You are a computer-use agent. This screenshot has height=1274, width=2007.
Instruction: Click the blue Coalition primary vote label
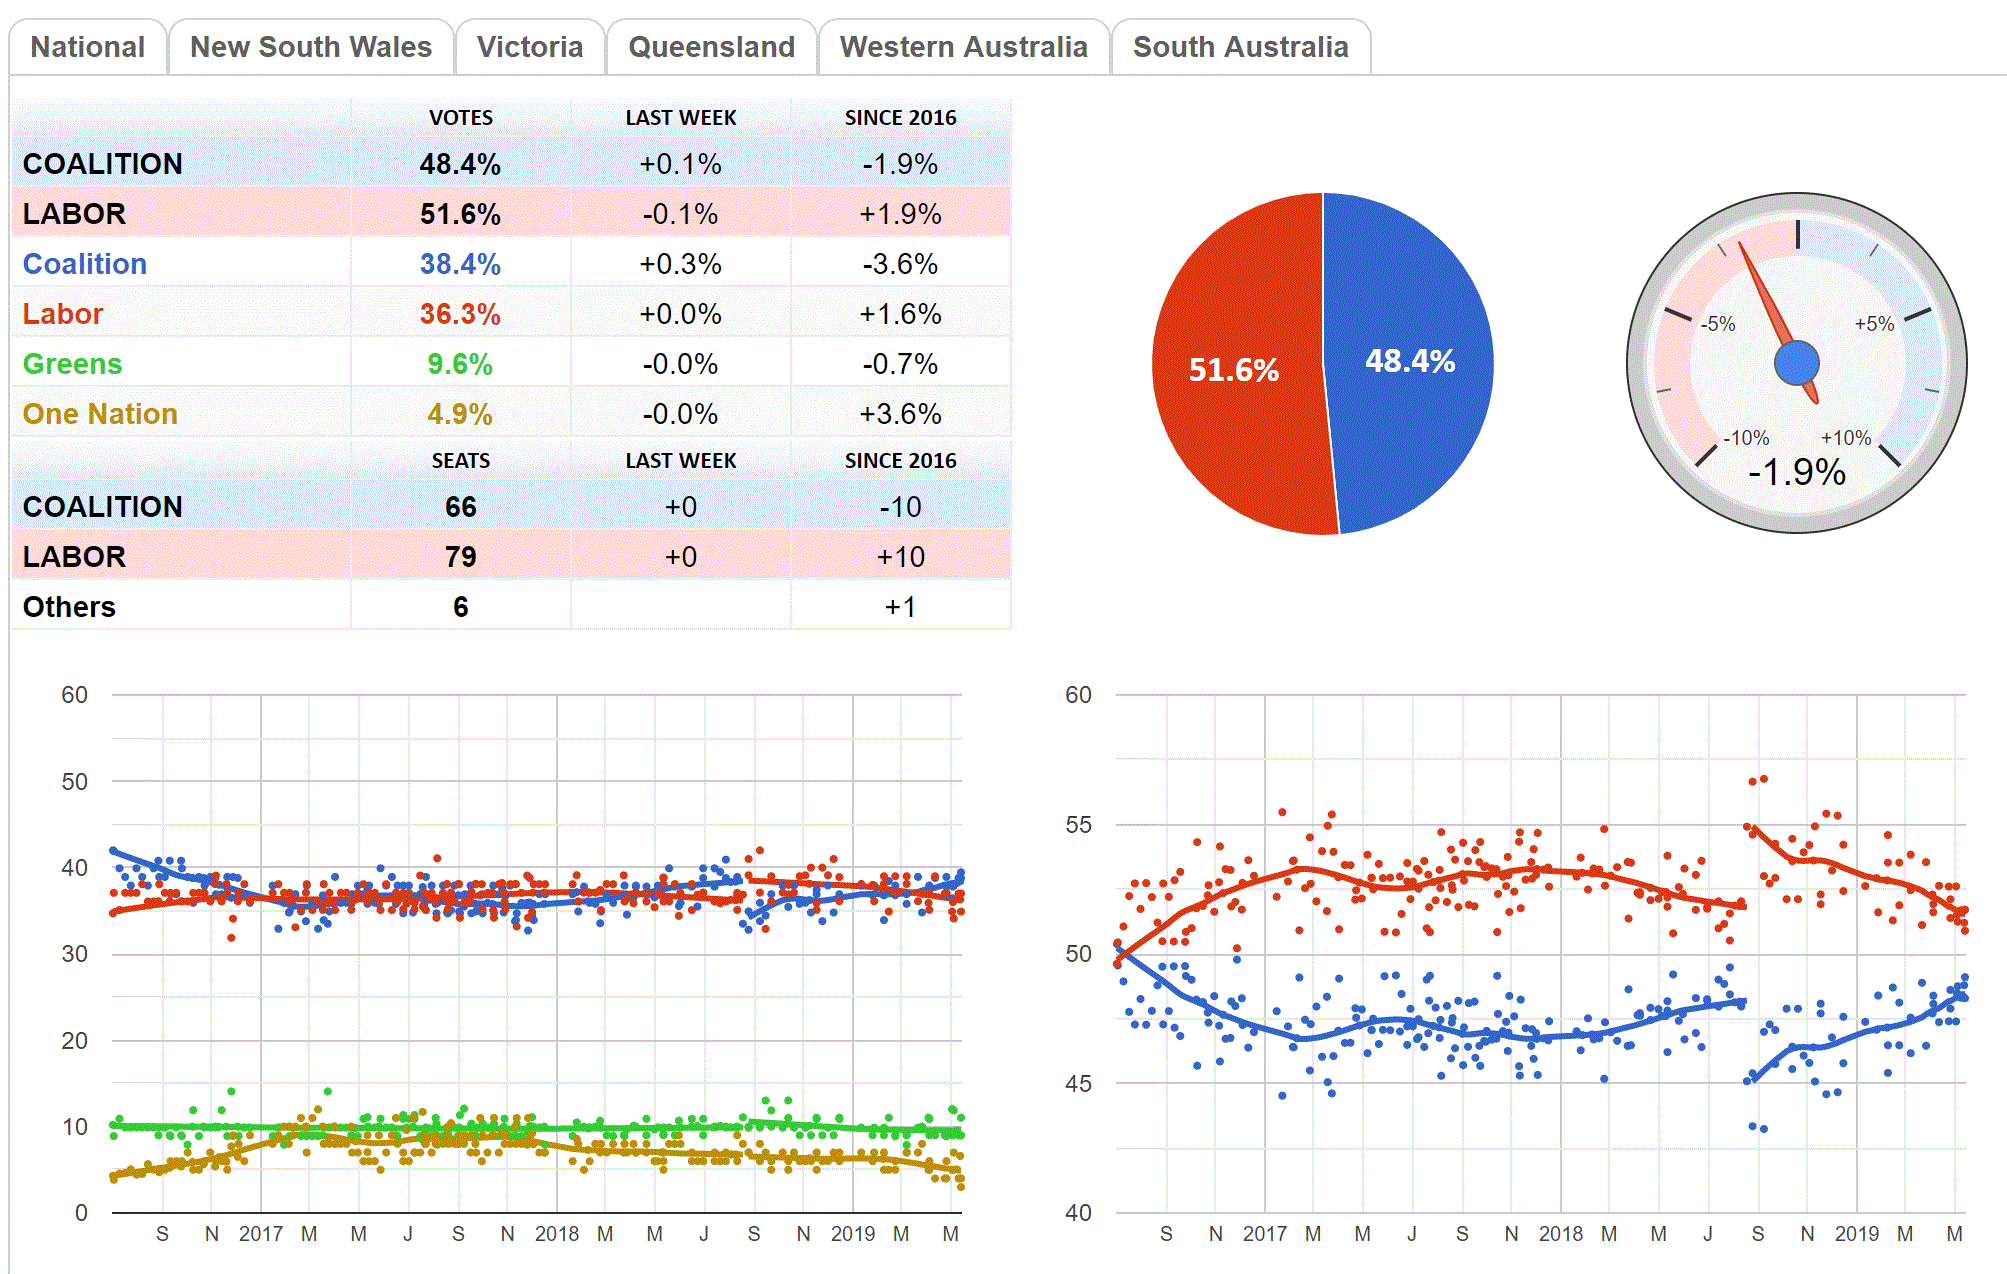coord(85,264)
